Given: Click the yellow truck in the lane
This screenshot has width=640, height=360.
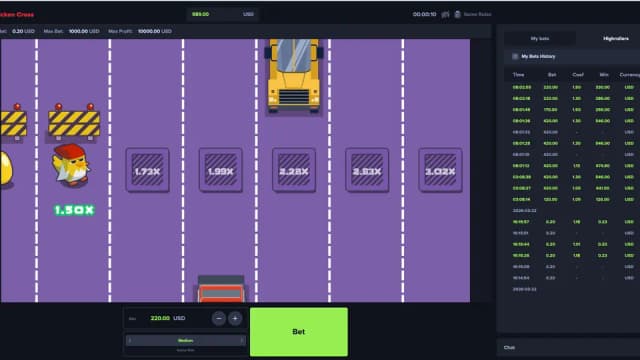Looking at the screenshot, I should (293, 76).
